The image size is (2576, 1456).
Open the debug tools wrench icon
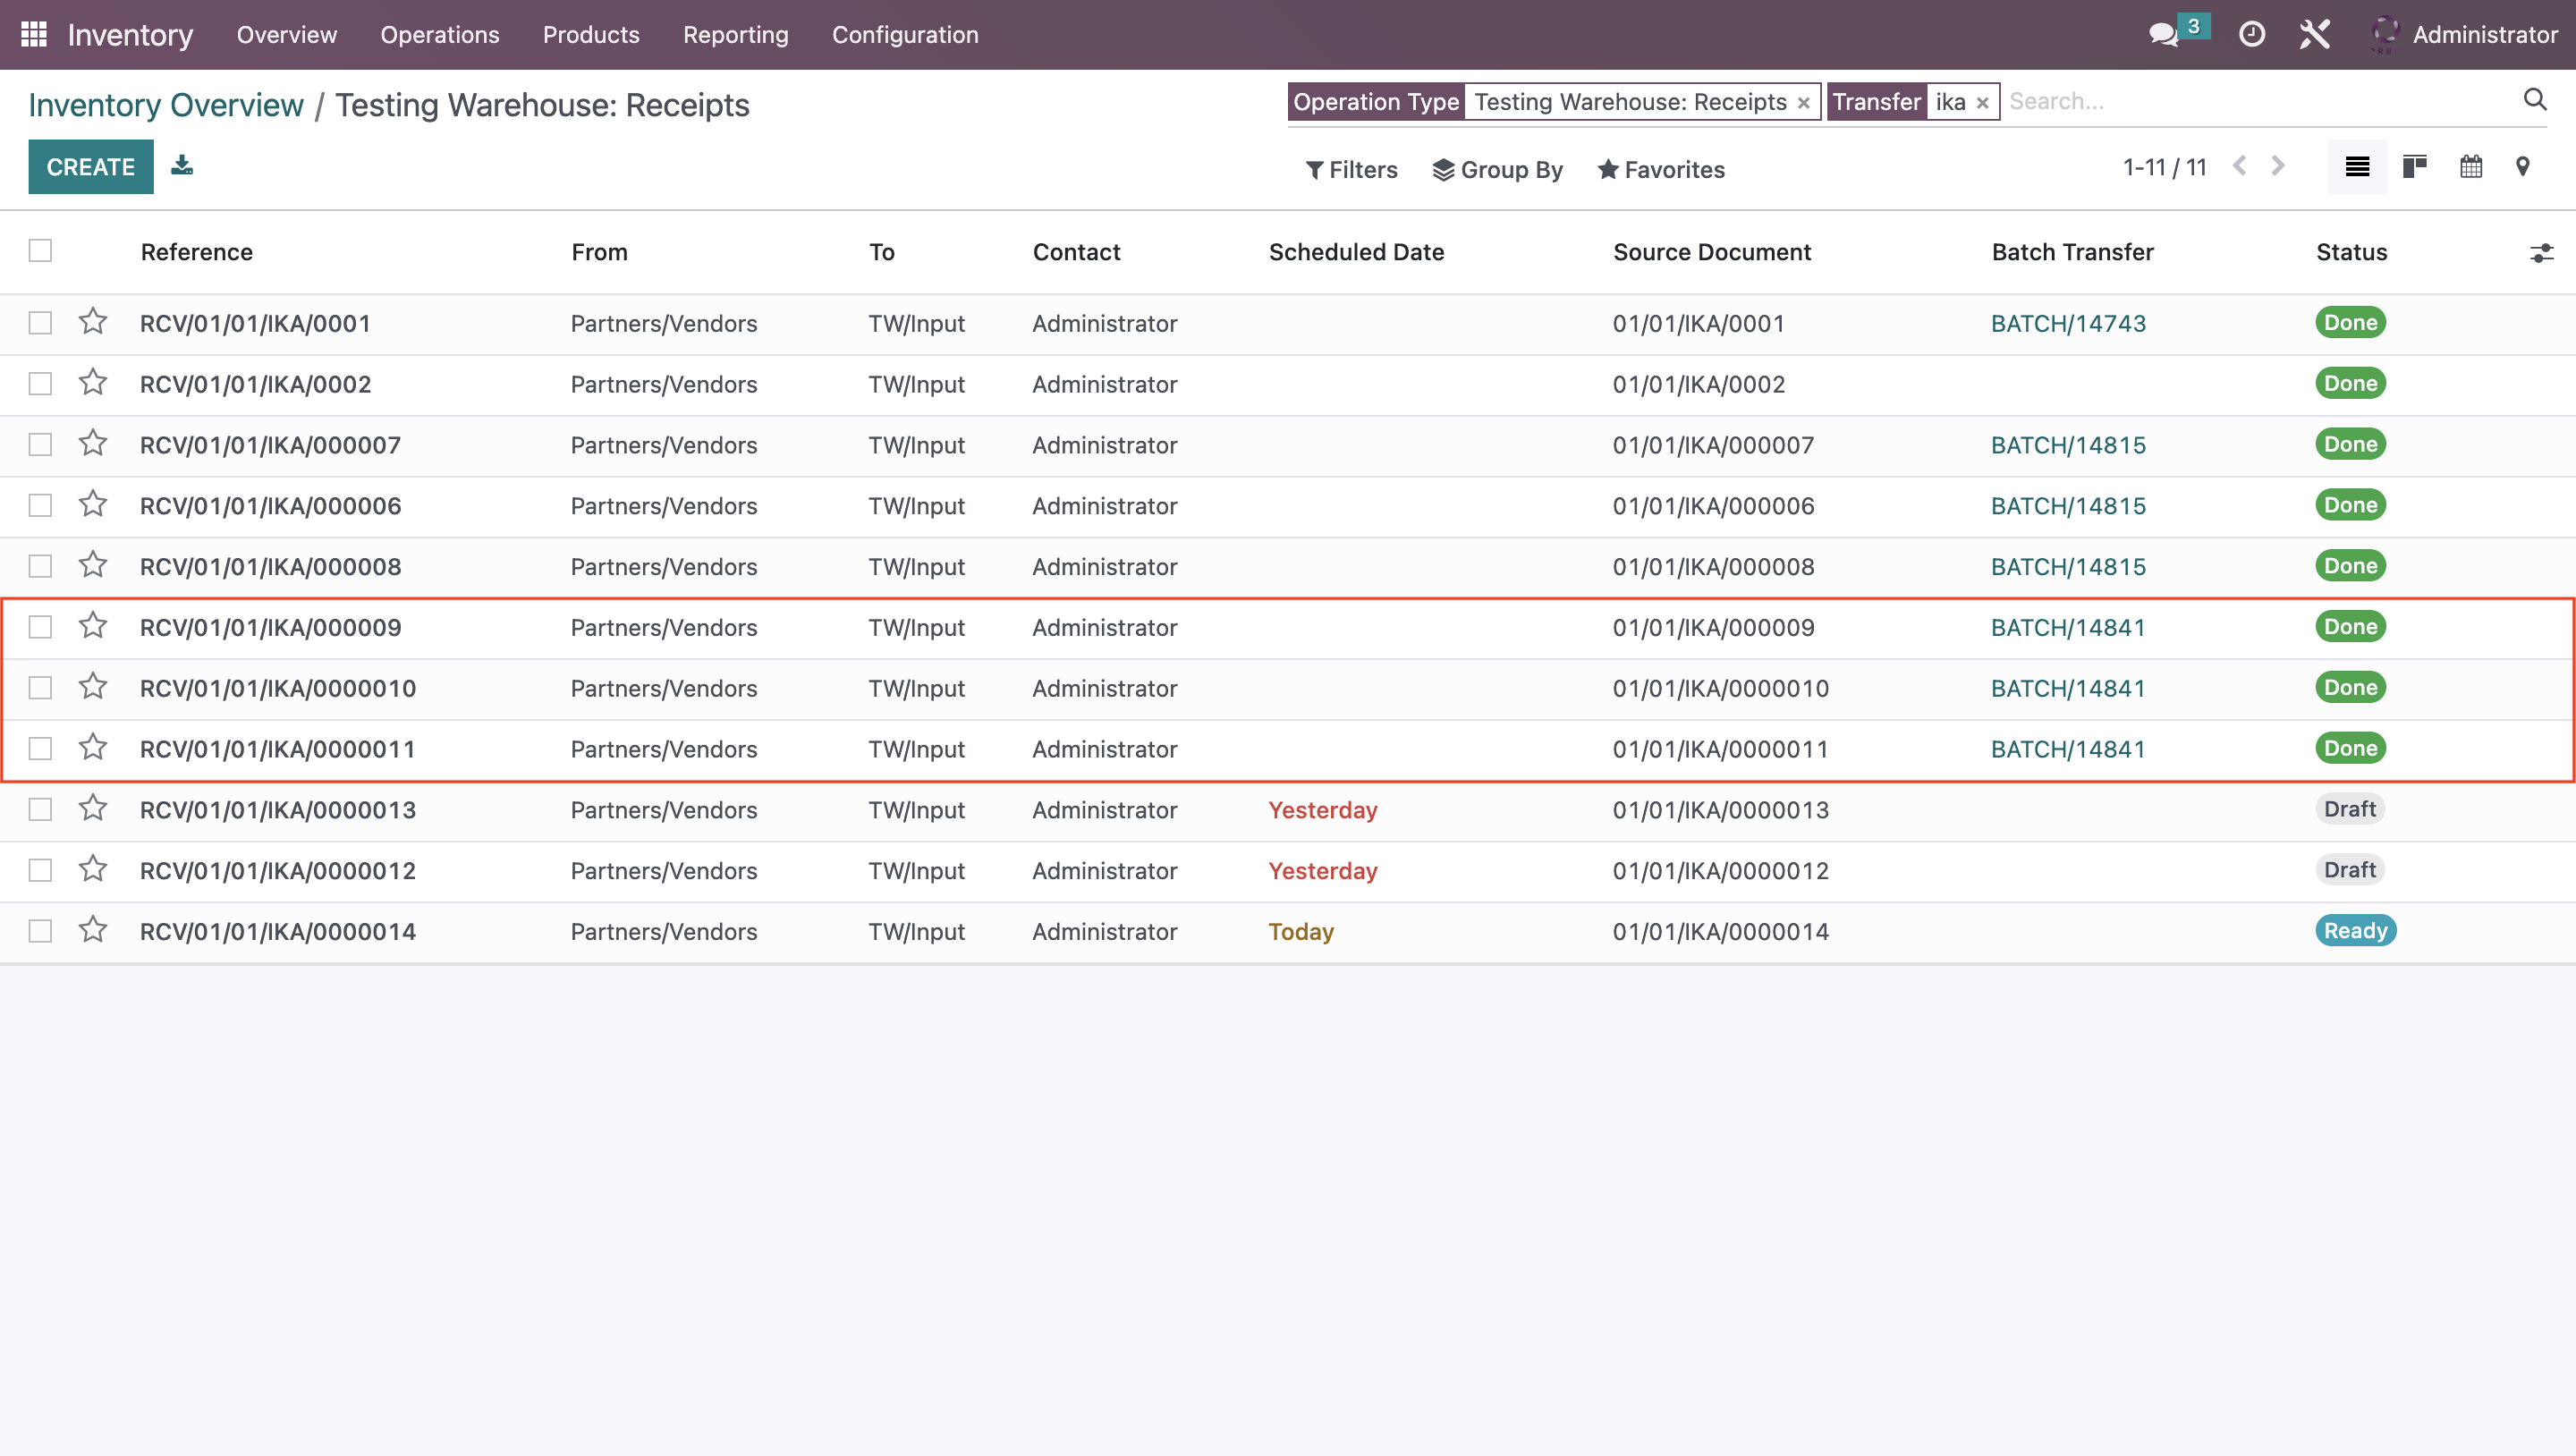pyautogui.click(x=2314, y=34)
